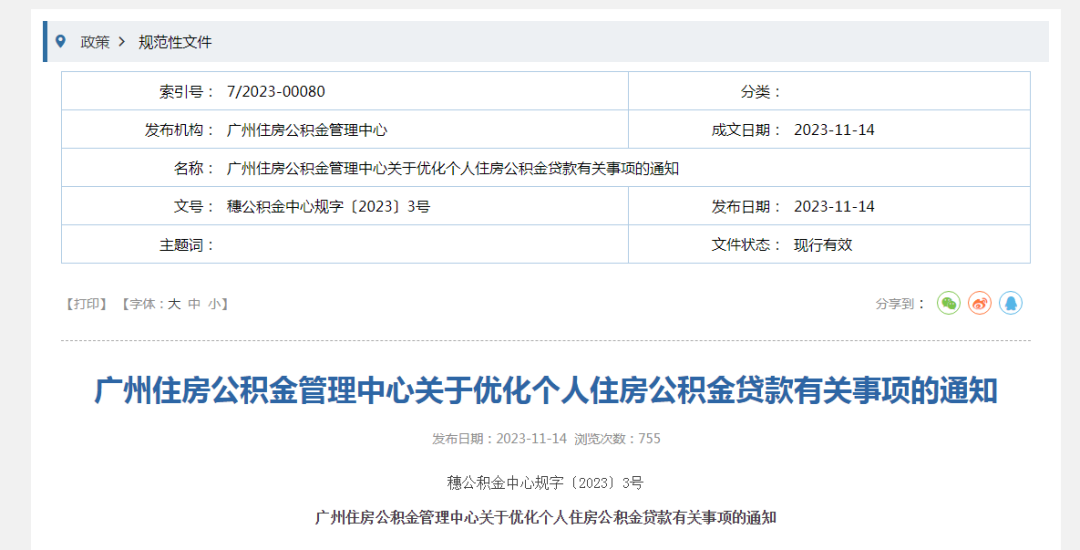Image resolution: width=1080 pixels, height=550 pixels.
Task: Click the breadcrumb chevron after 政策
Action: click(x=122, y=42)
